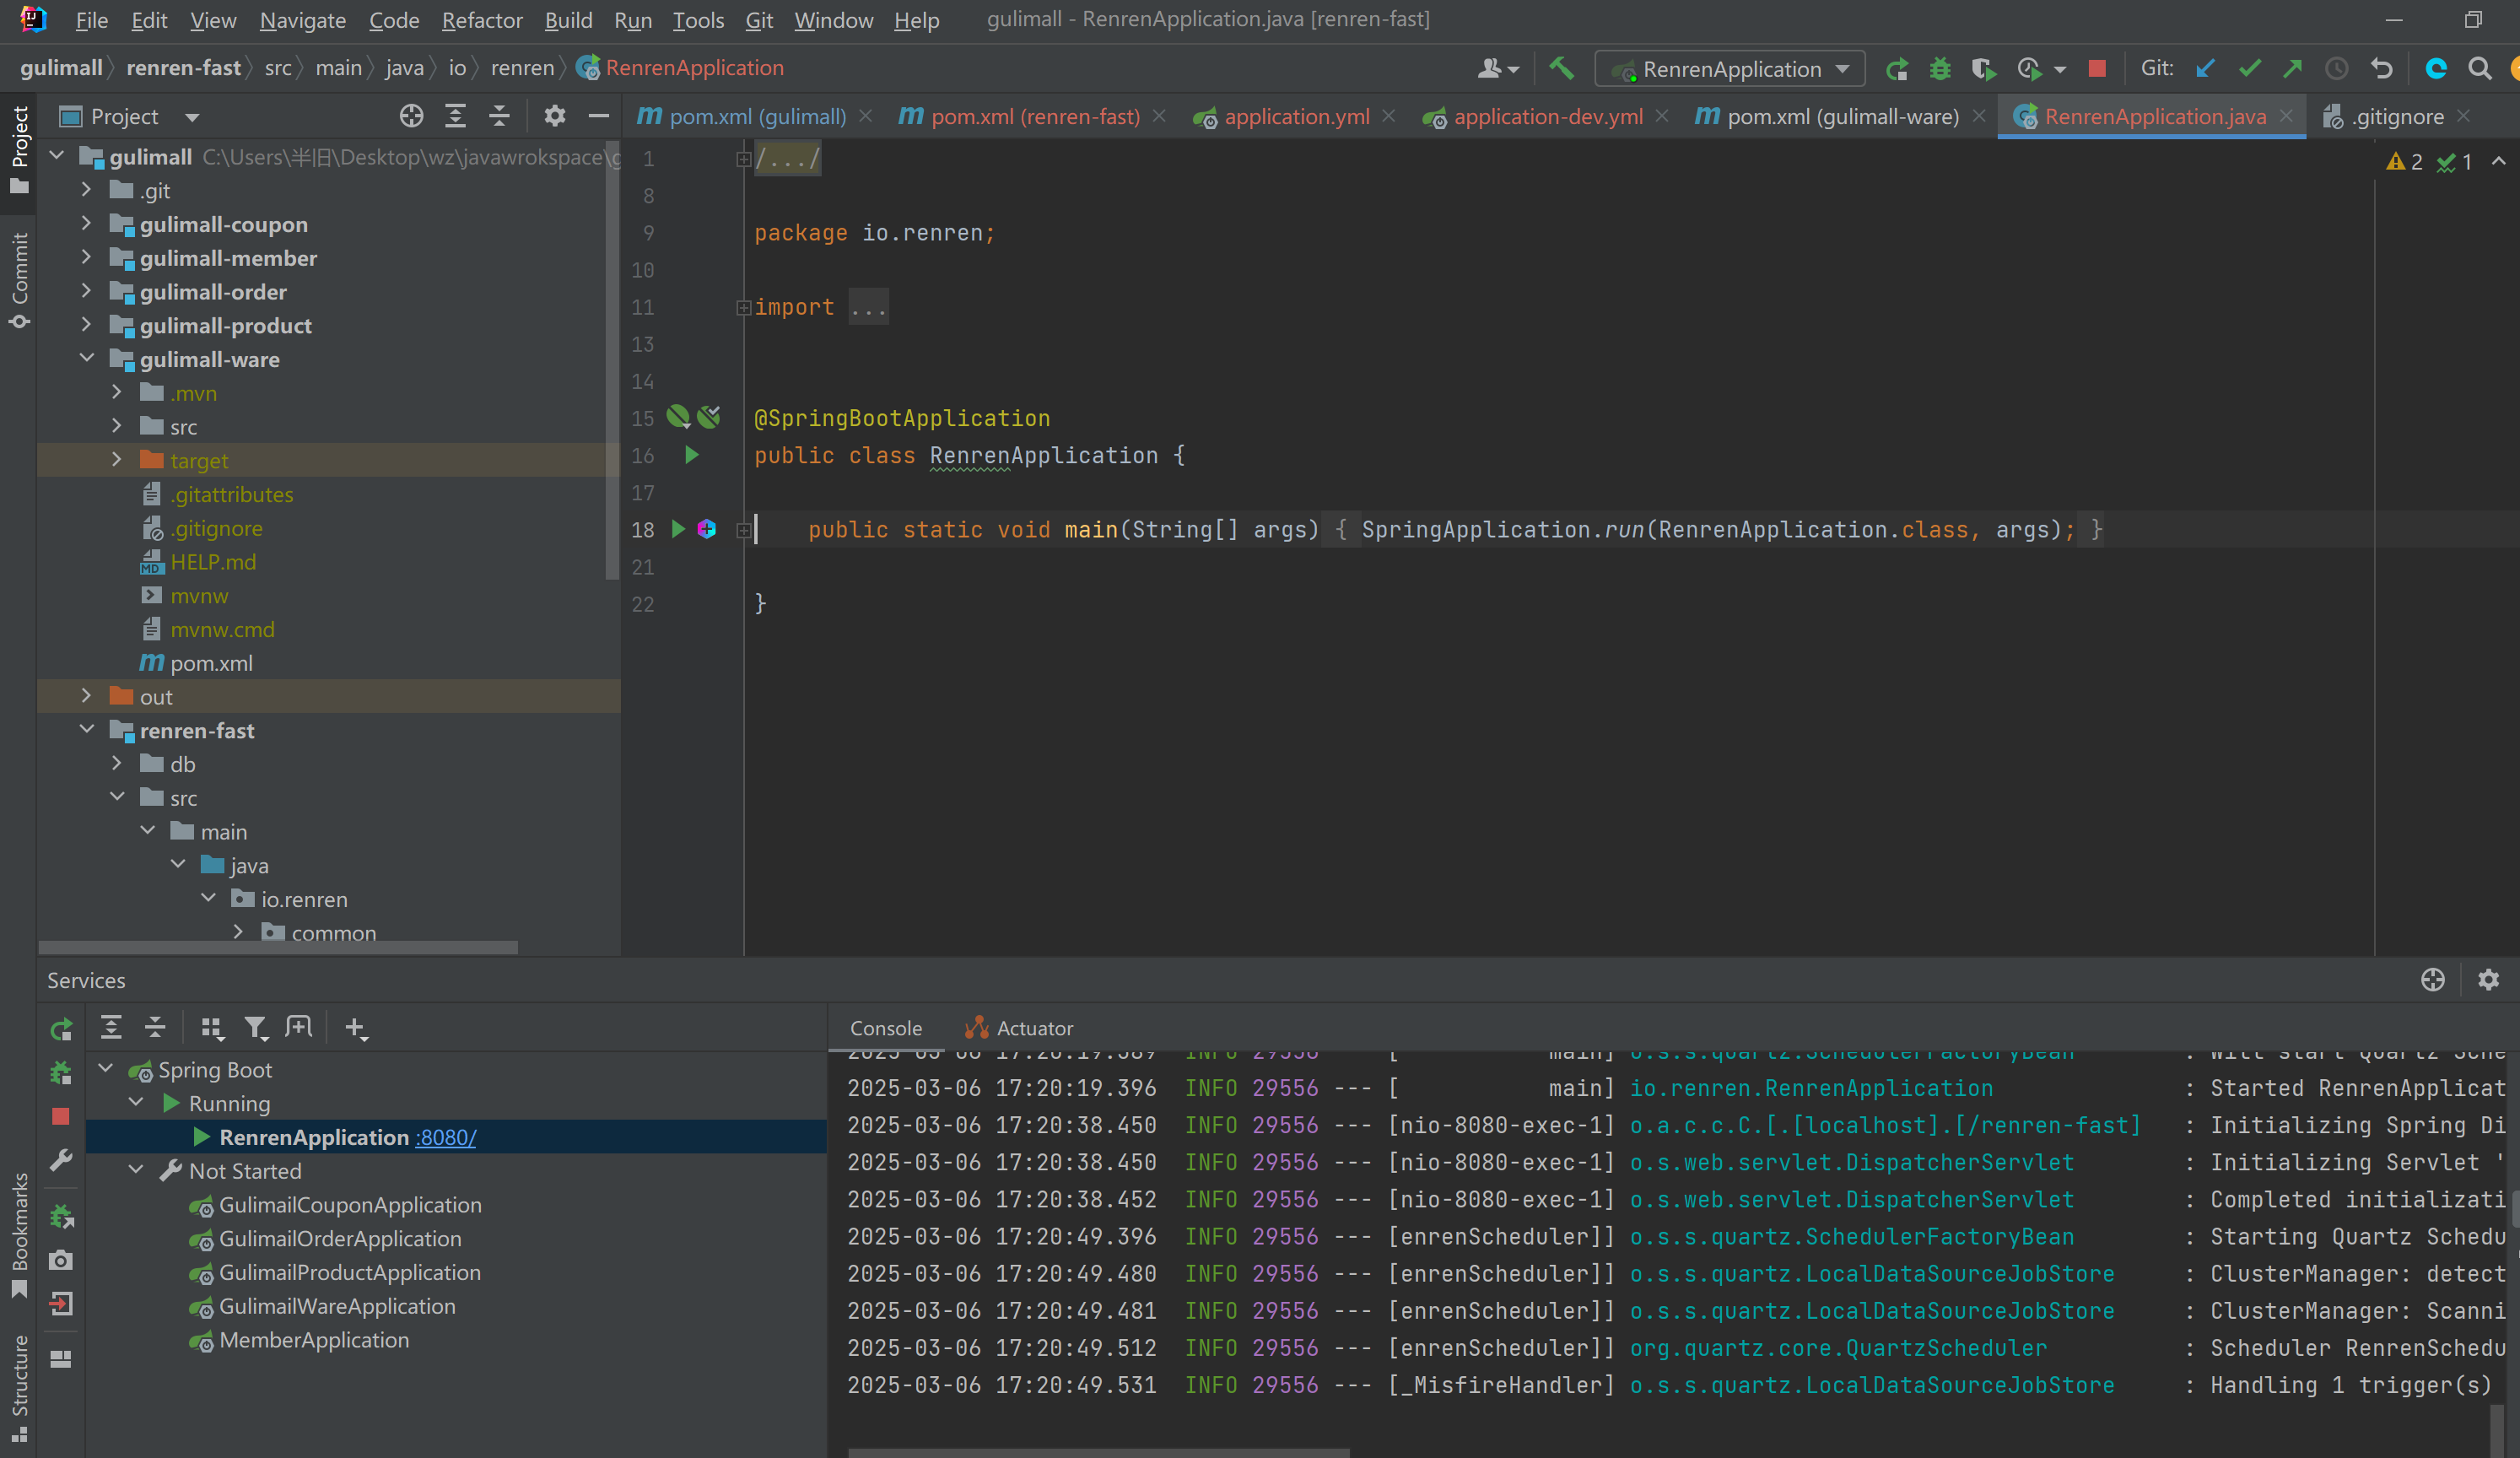Open Services filter funnel icon

click(x=256, y=1027)
